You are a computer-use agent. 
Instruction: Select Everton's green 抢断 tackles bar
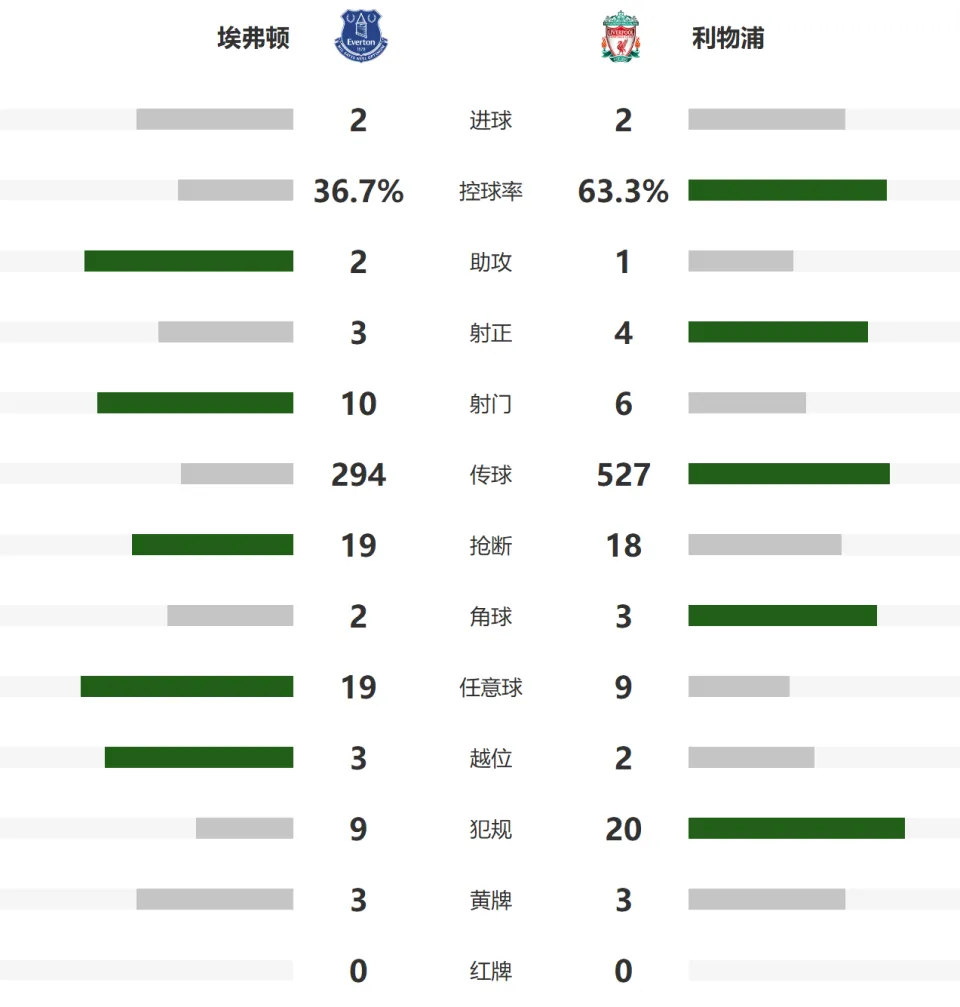[213, 545]
